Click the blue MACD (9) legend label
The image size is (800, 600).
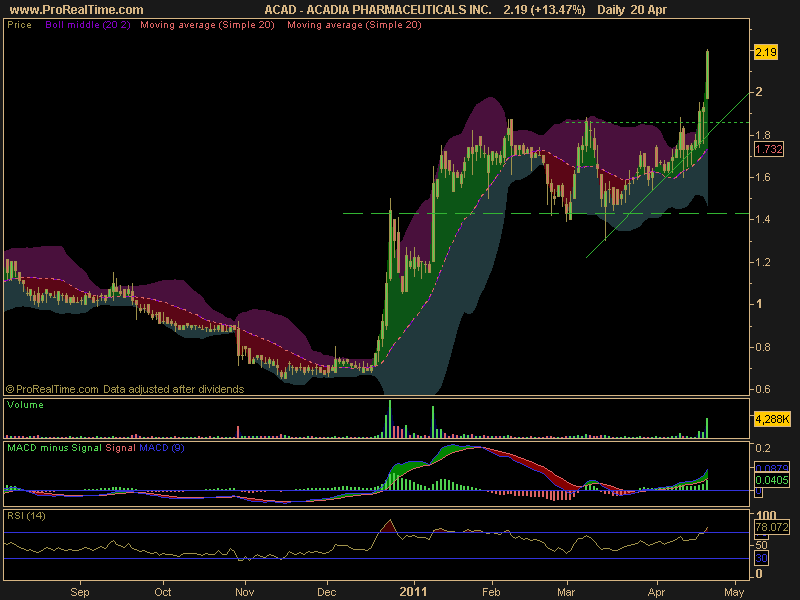coord(162,448)
